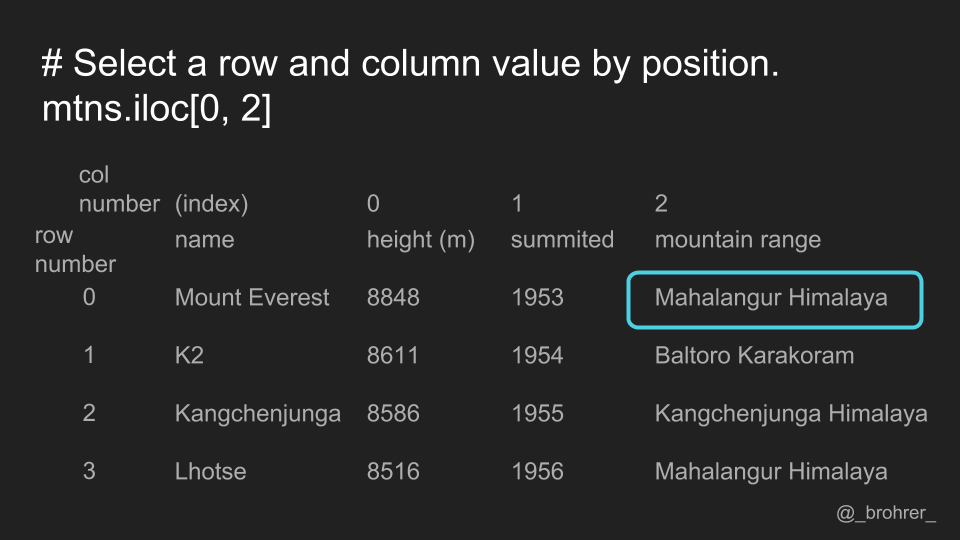Select the 1953 summited value

pyautogui.click(x=538, y=298)
